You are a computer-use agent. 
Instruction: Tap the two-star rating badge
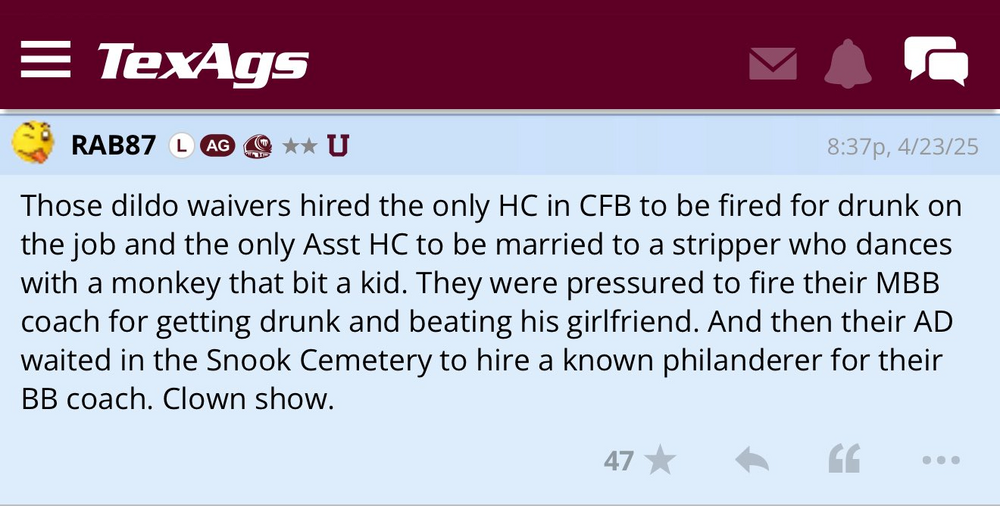[x=300, y=146]
